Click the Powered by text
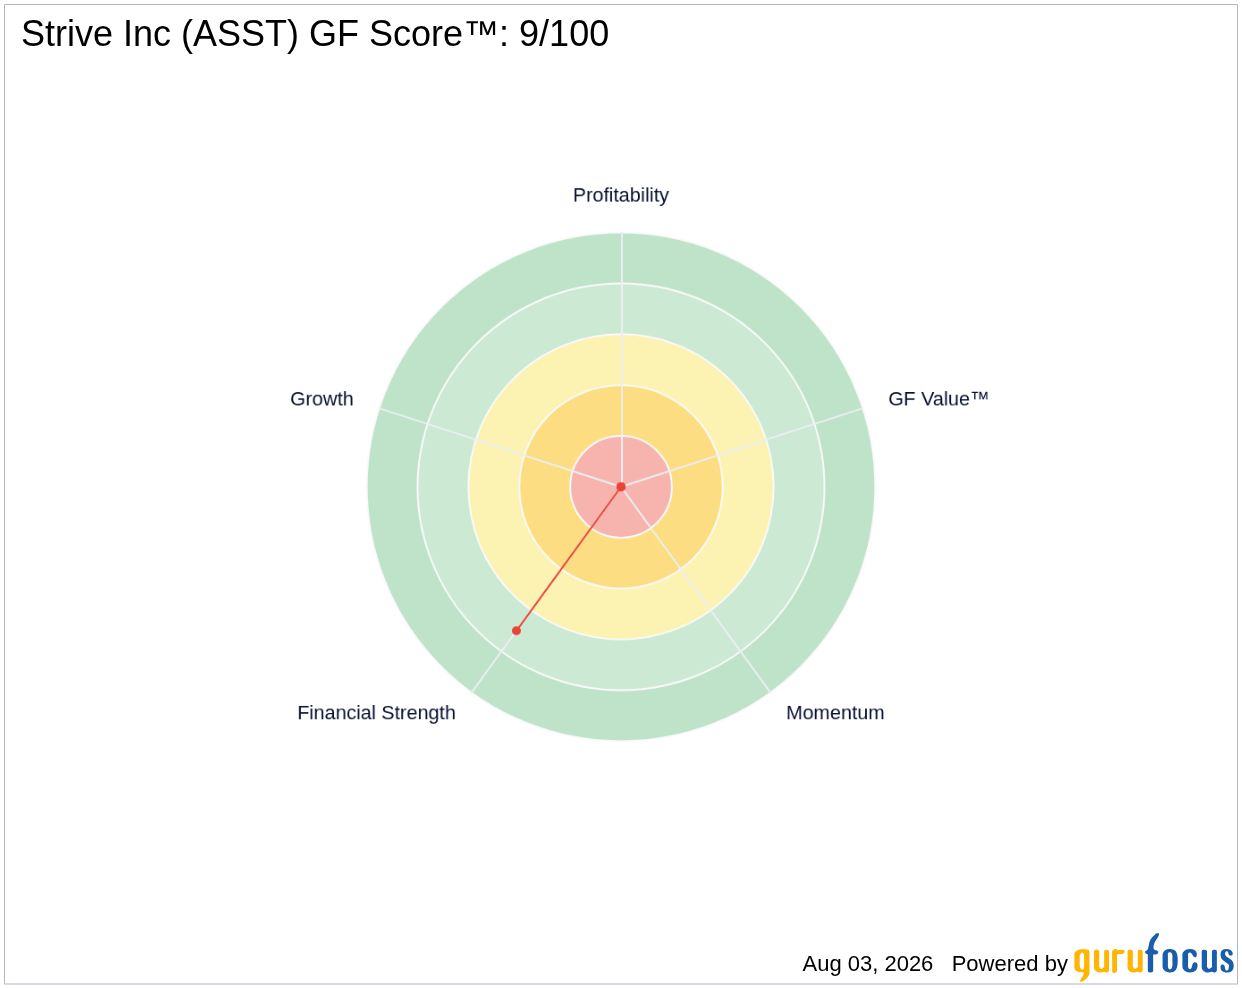1242x988 pixels. pos(1009,964)
